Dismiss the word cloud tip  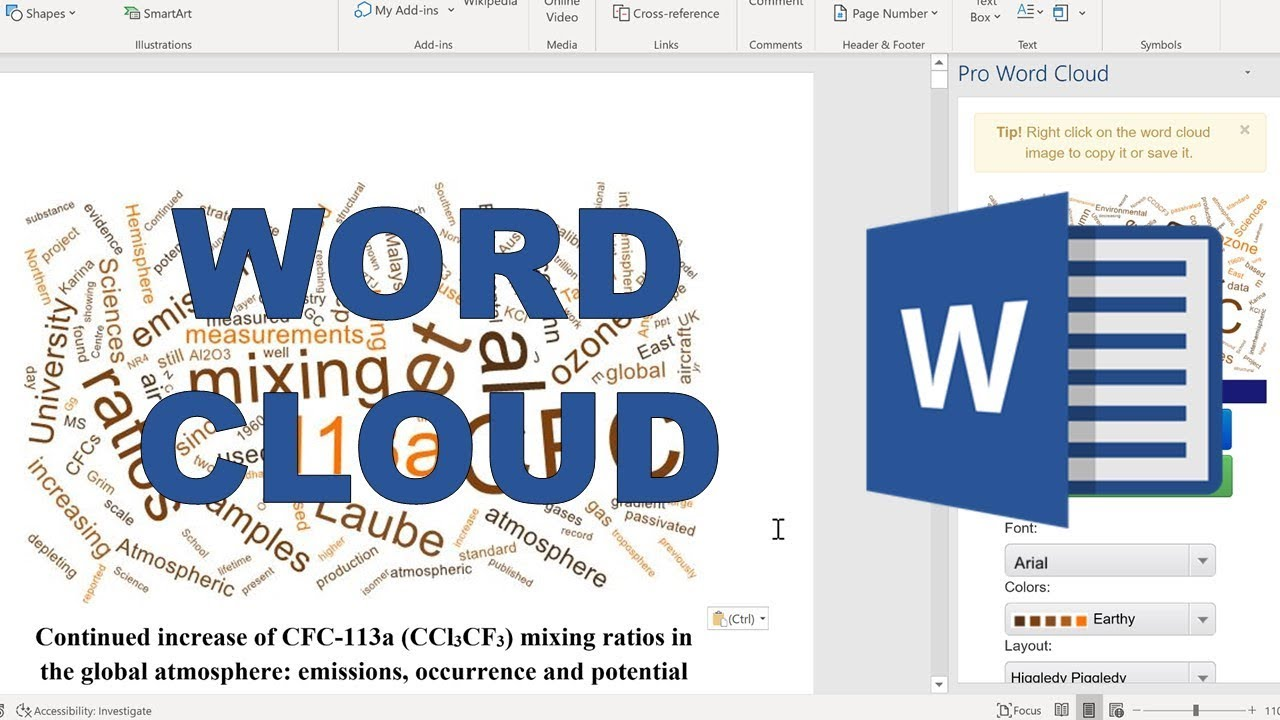[1244, 130]
